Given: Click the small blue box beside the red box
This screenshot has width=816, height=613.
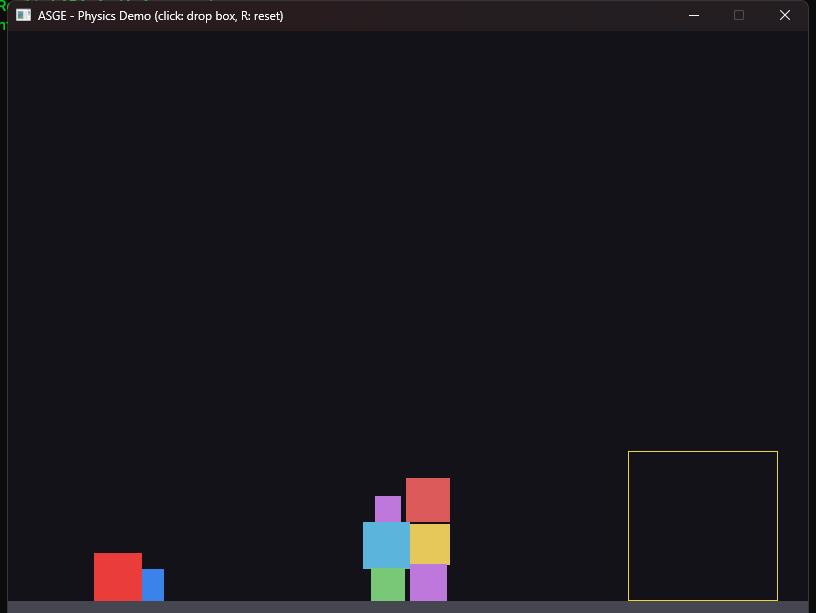Looking at the screenshot, I should pos(153,585).
